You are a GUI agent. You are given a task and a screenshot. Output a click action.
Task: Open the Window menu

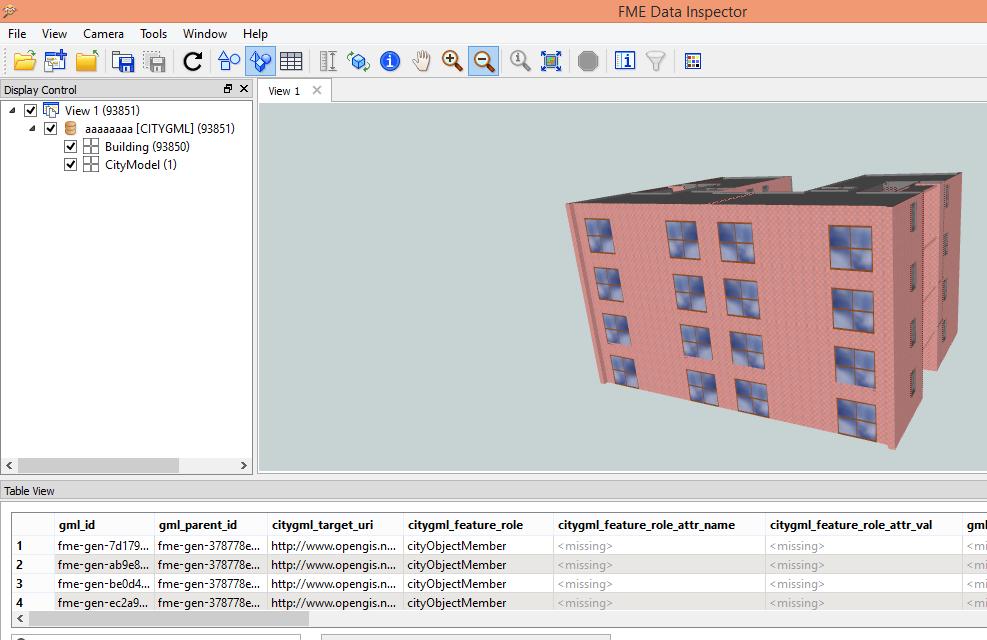[x=205, y=34]
